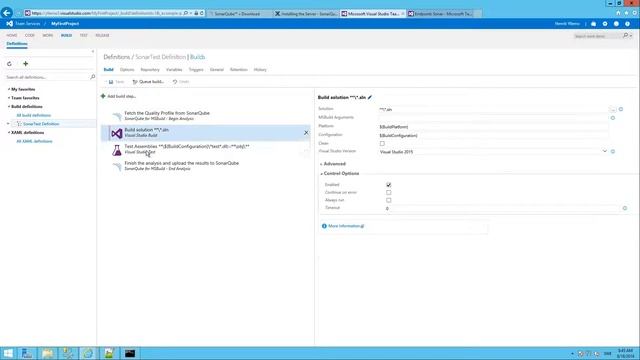The image size is (640, 360).
Task: Click the Visual Studio Build step icon
Action: coord(117,133)
